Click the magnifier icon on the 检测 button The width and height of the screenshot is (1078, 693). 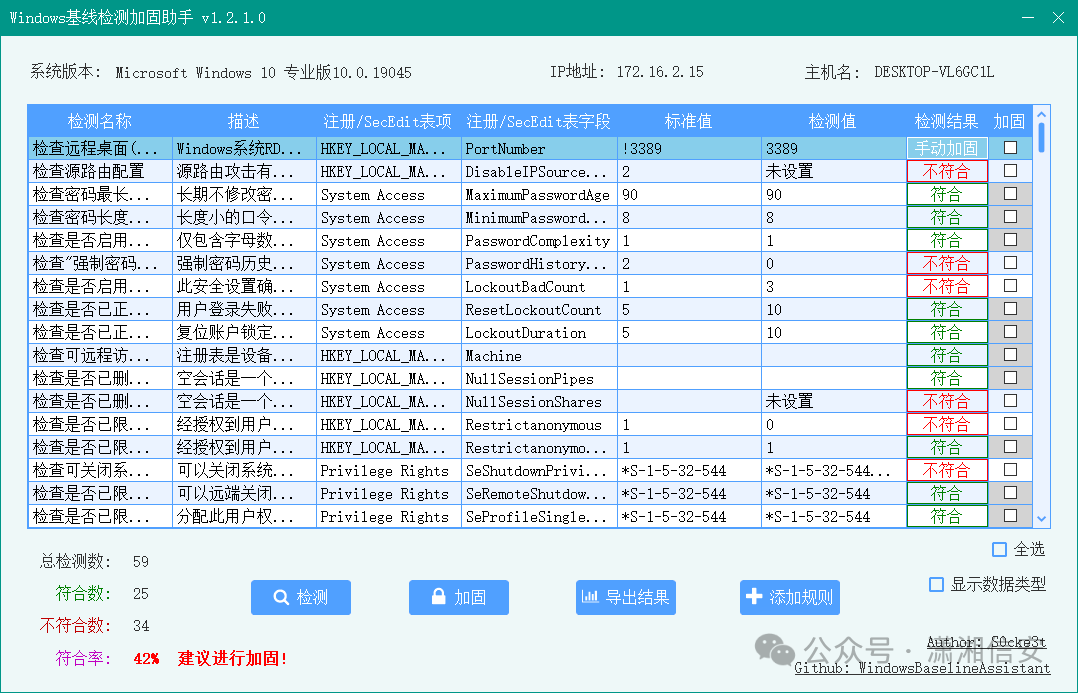[x=280, y=597]
